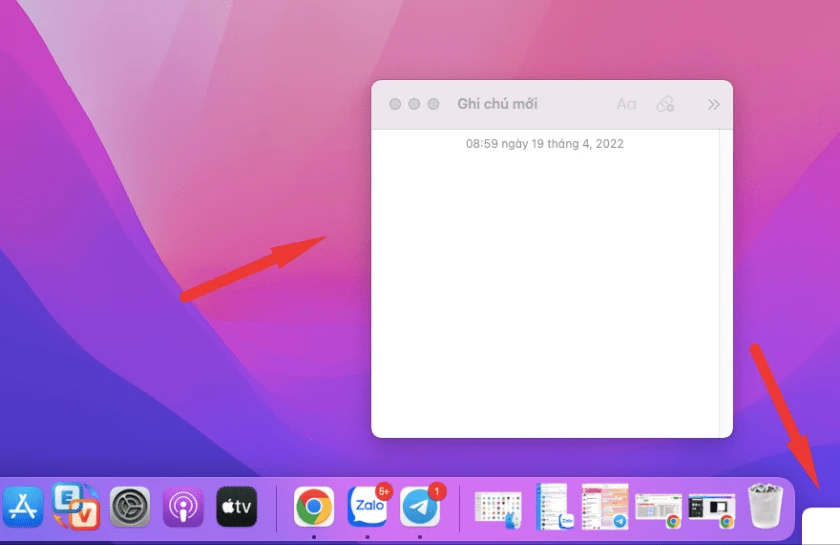Launch the EVKey app in the Dock
Viewport: 840px width, 545px height.
tap(76, 506)
